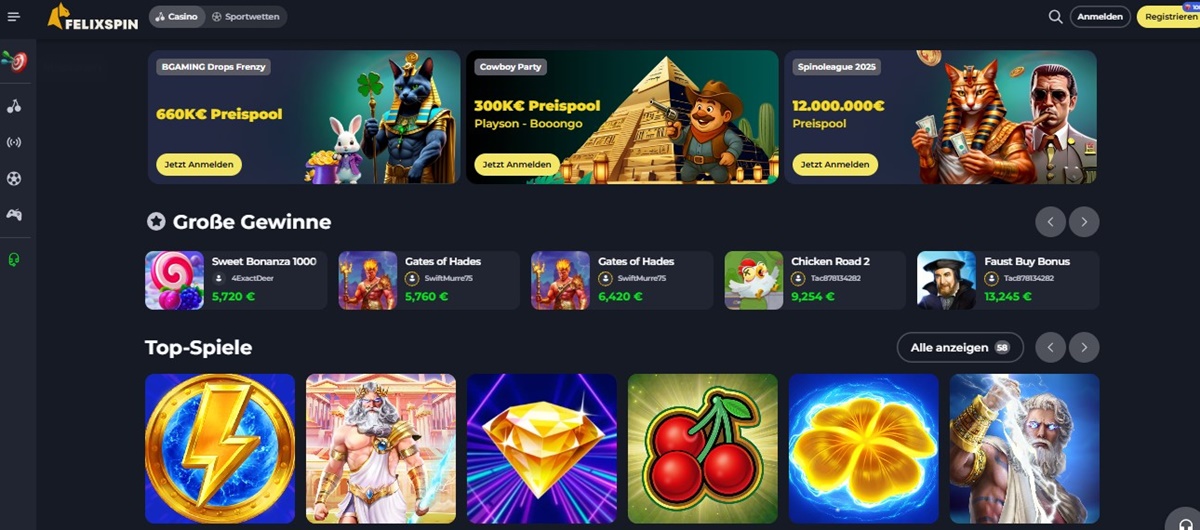
Task: Show next Große Gewinne entries
Action: point(1084,221)
